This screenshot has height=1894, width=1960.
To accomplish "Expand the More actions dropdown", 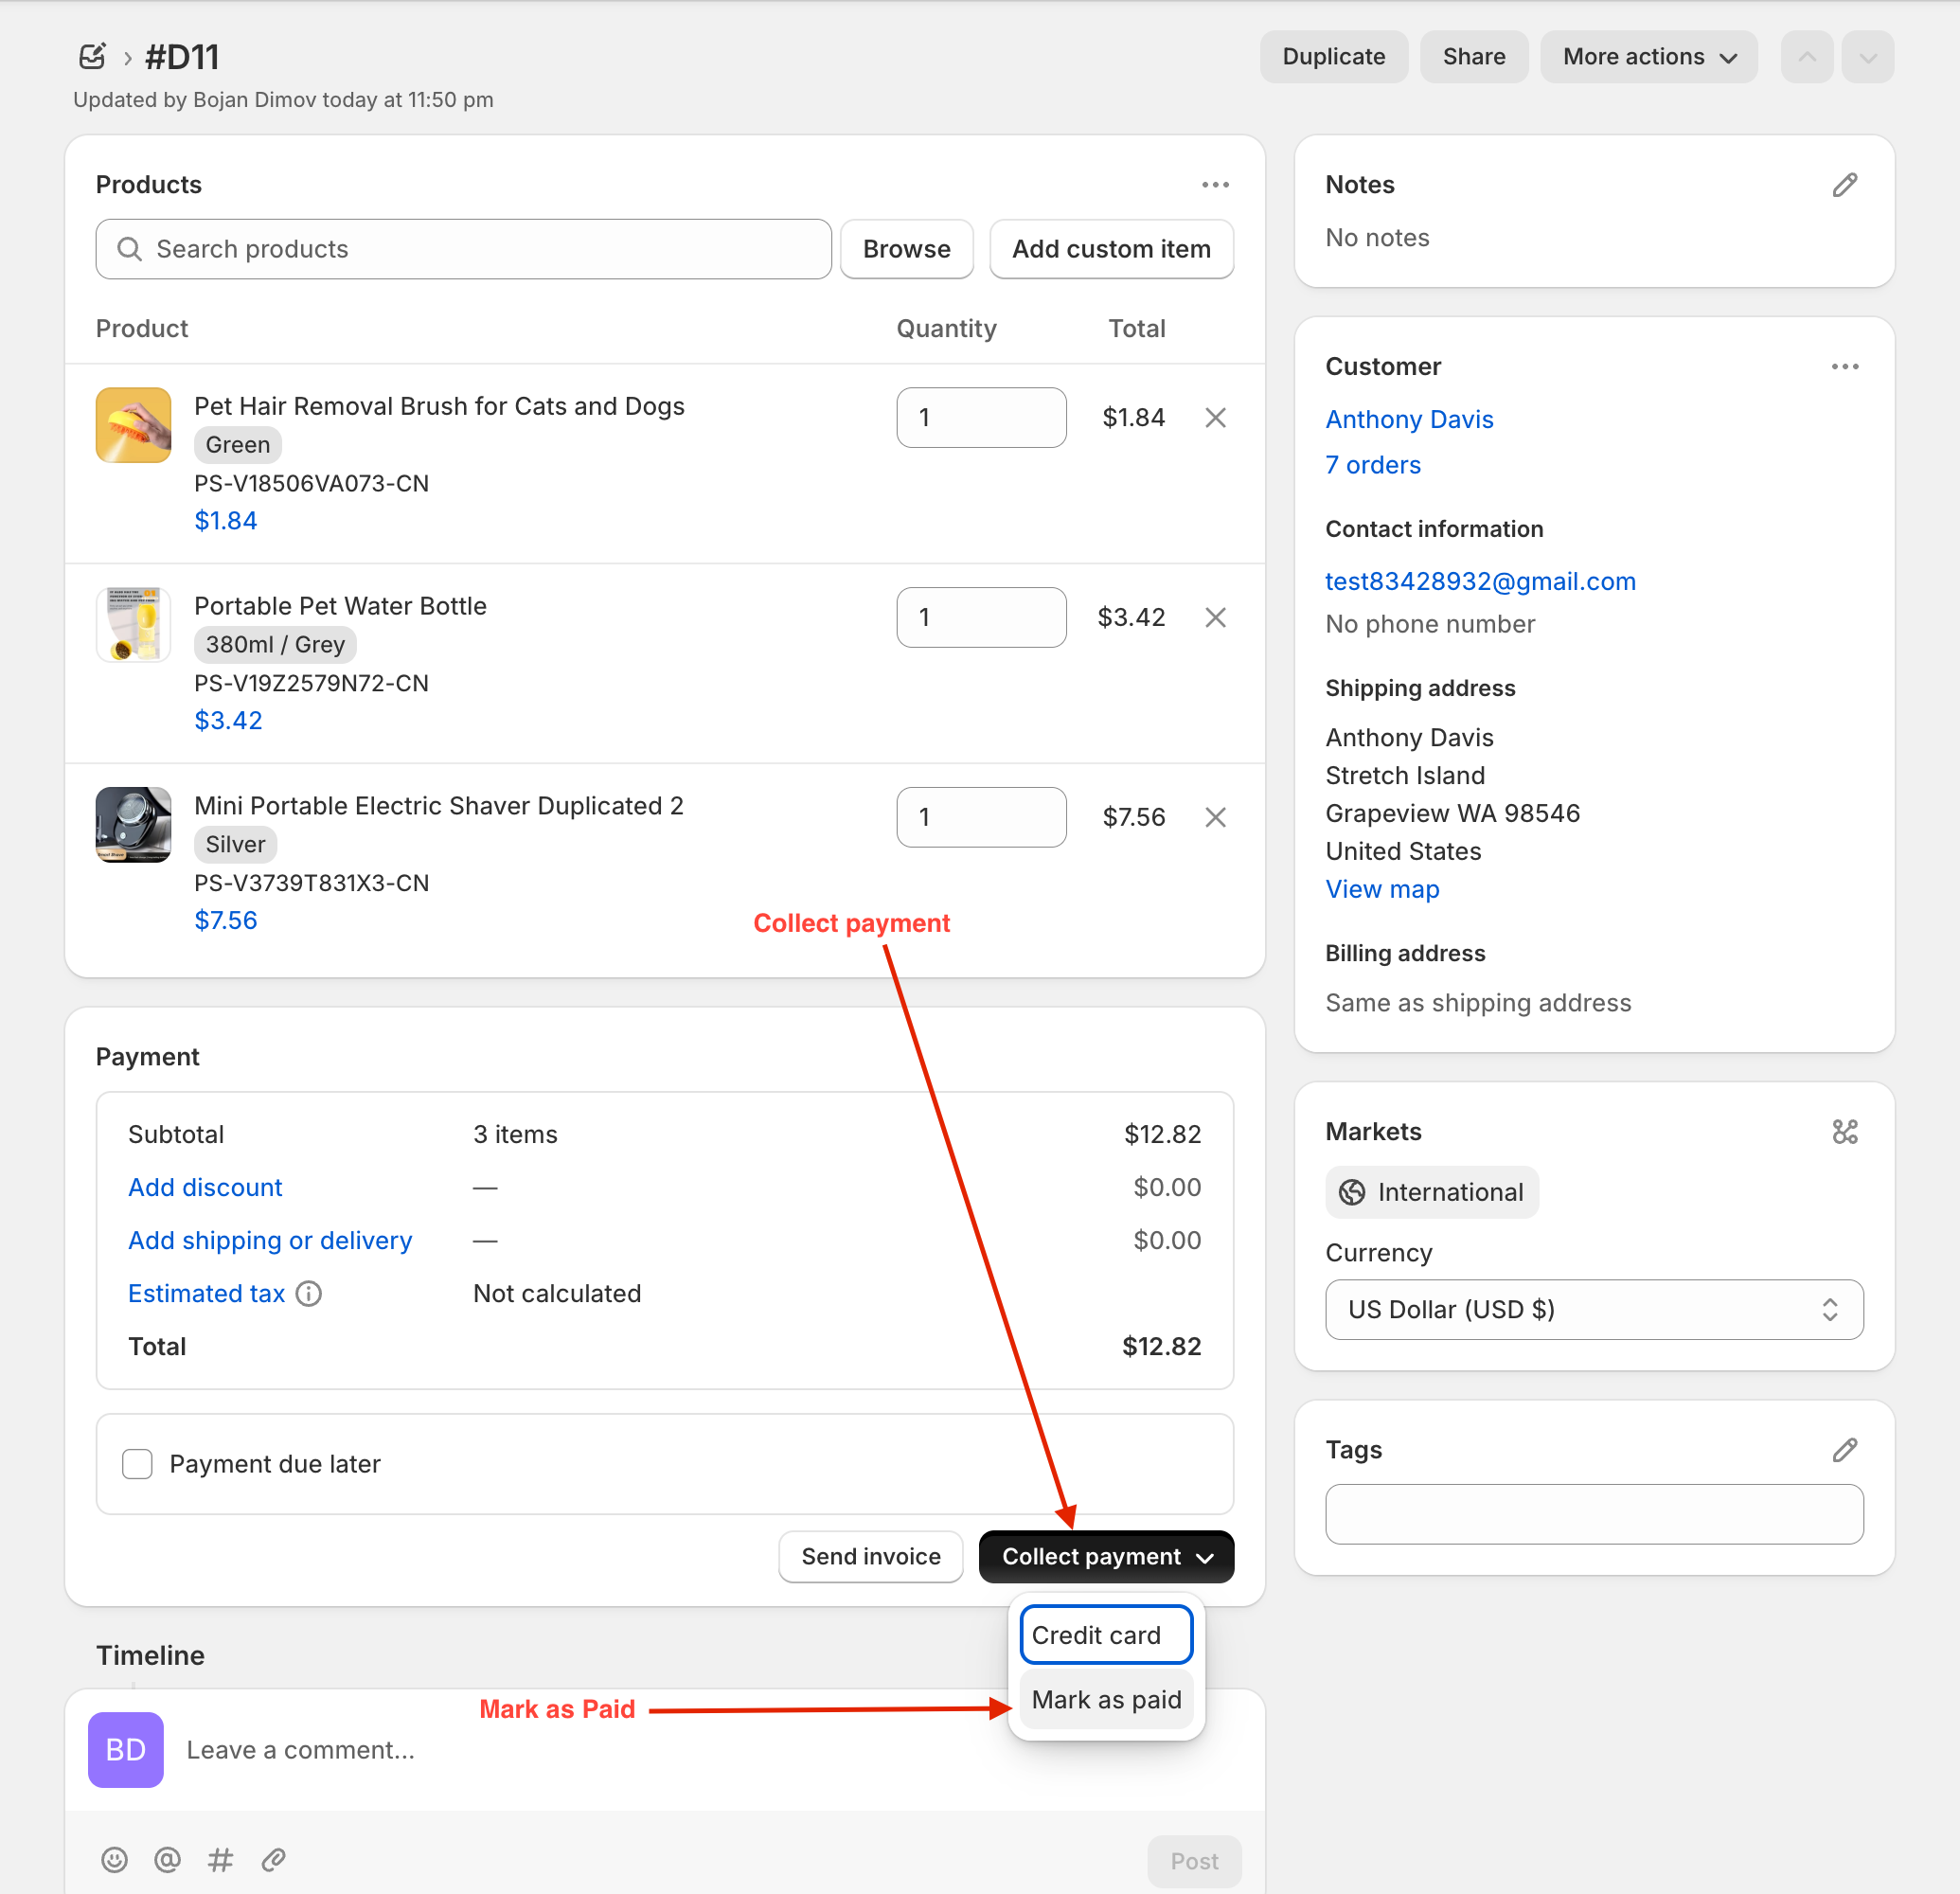I will pos(1648,57).
